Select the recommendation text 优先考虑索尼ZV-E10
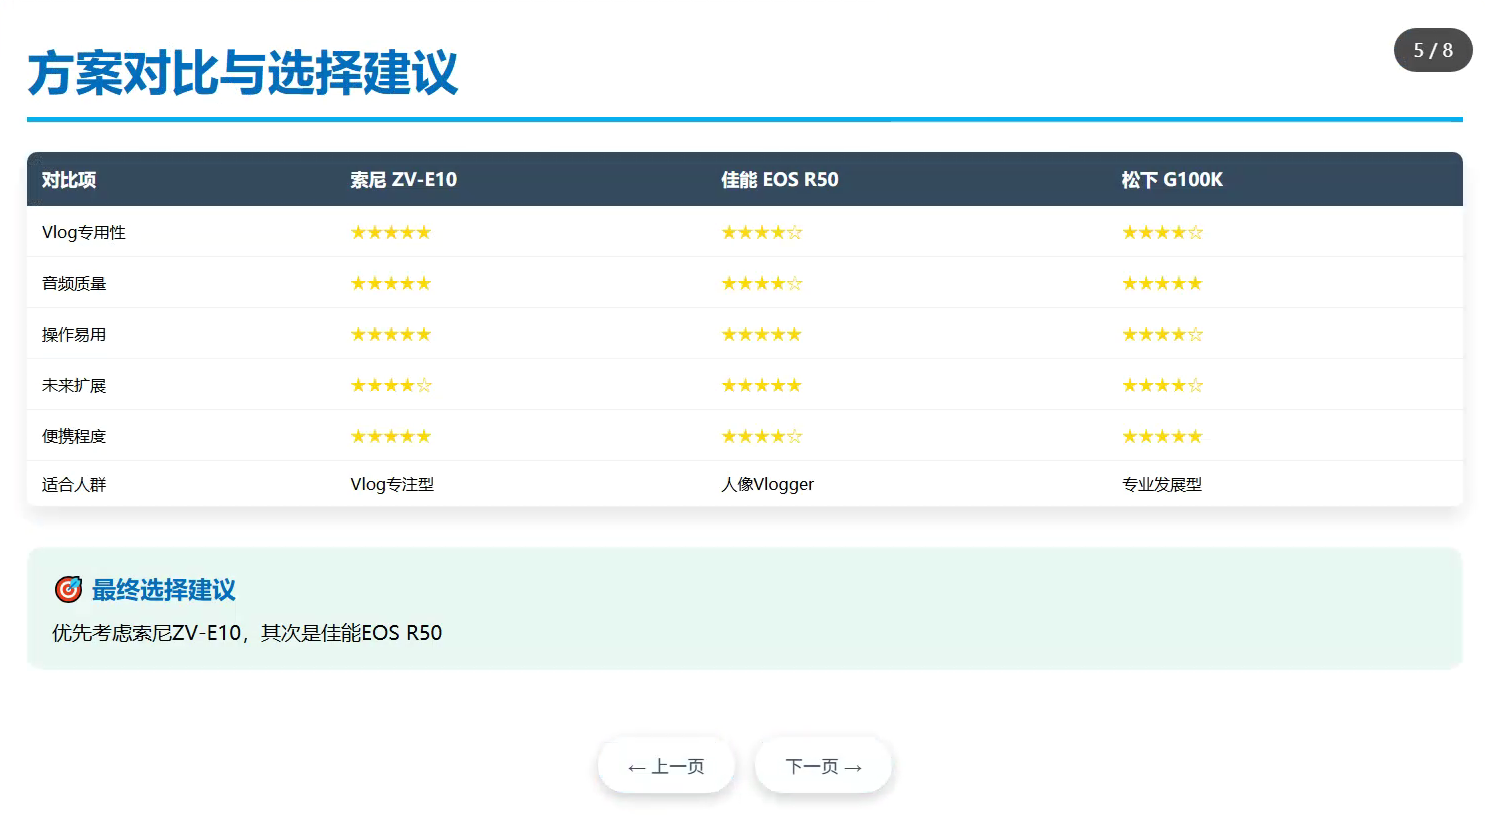This screenshot has width=1485, height=815. pos(147,633)
